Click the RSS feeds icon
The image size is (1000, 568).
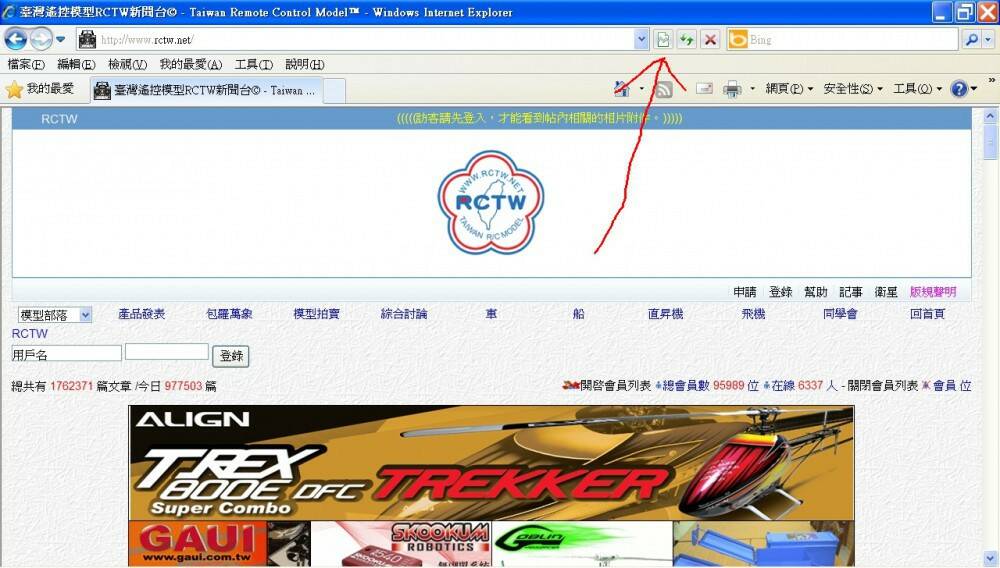coord(664,89)
